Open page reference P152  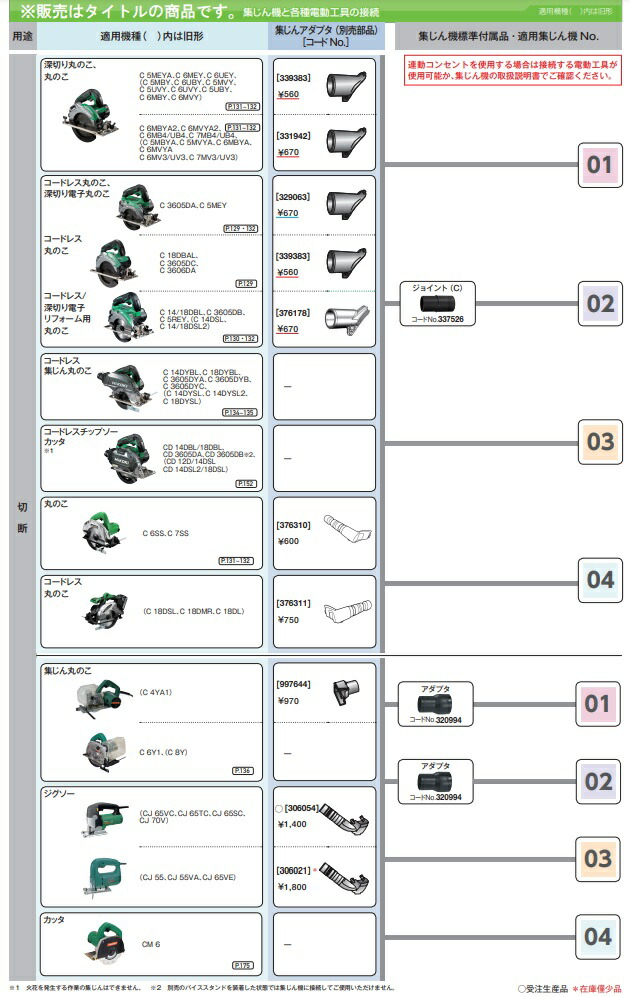pos(246,483)
